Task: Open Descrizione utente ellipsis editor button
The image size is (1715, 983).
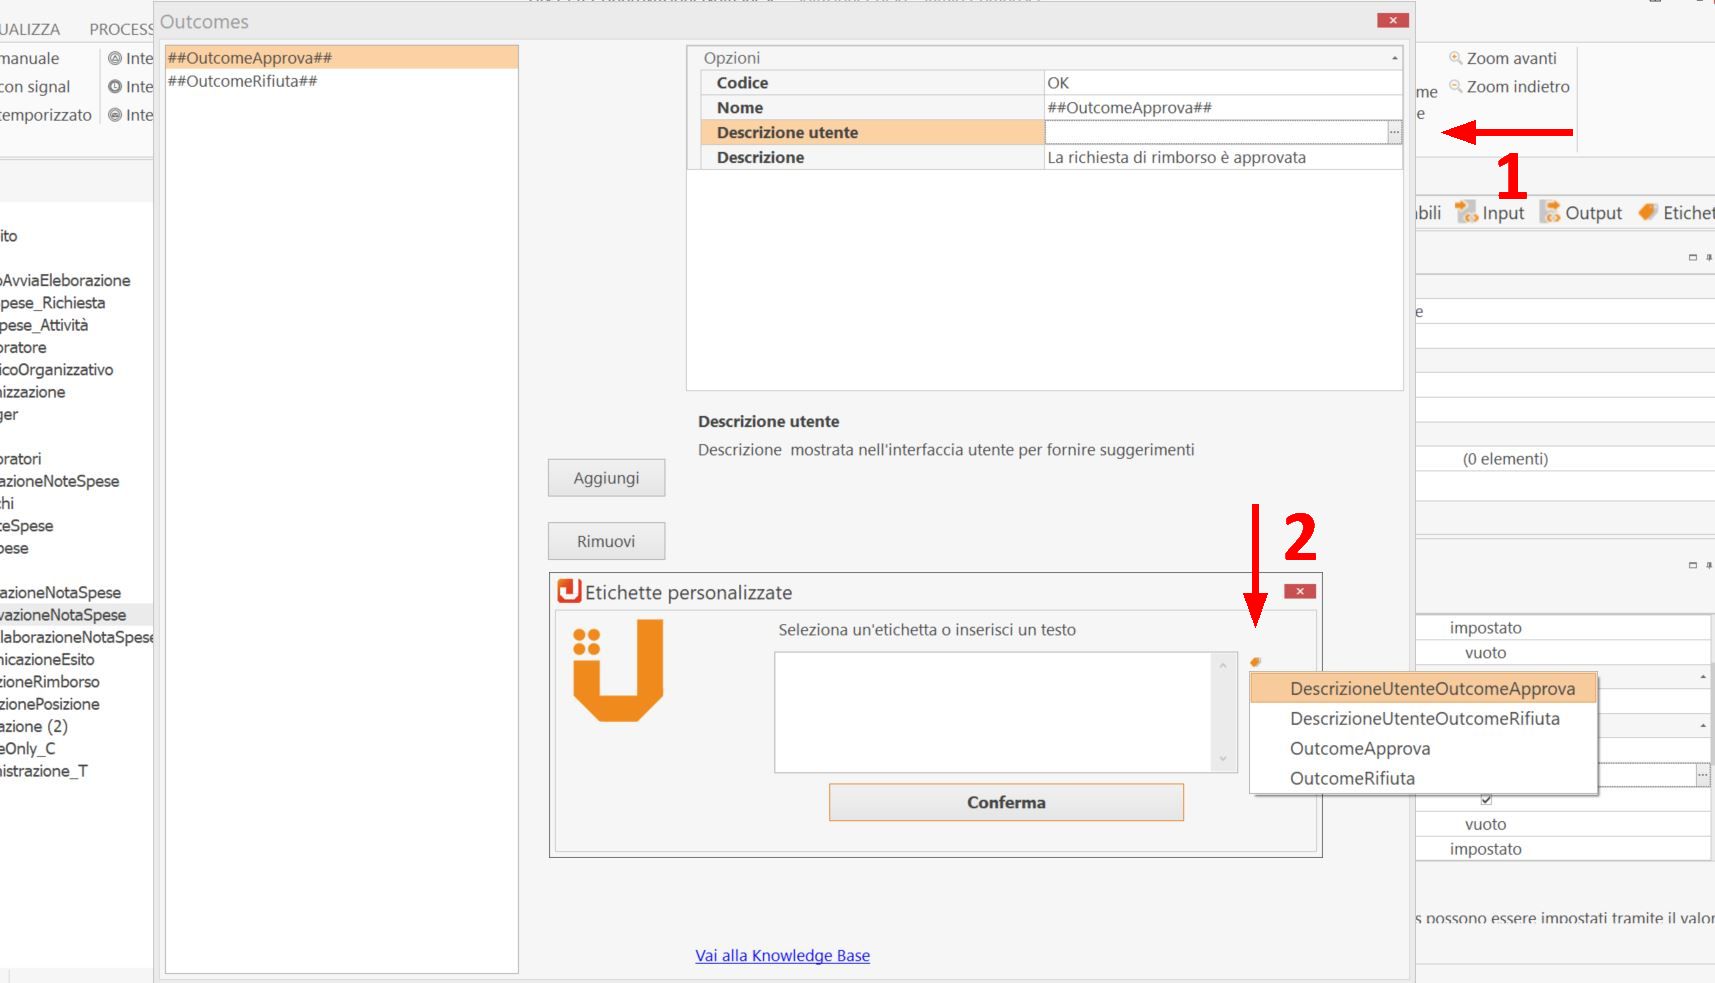Action: coord(1394,132)
